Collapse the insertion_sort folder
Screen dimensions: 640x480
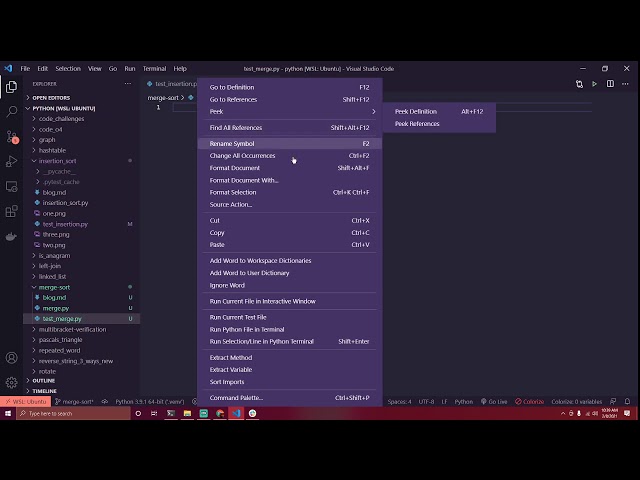pyautogui.click(x=57, y=161)
